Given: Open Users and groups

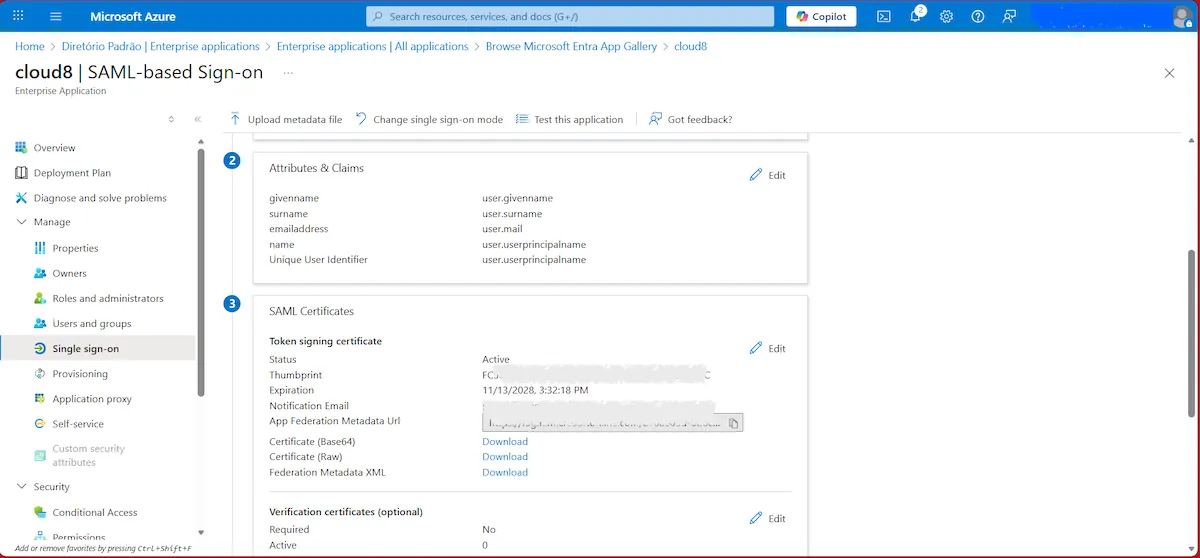Looking at the screenshot, I should (92, 323).
